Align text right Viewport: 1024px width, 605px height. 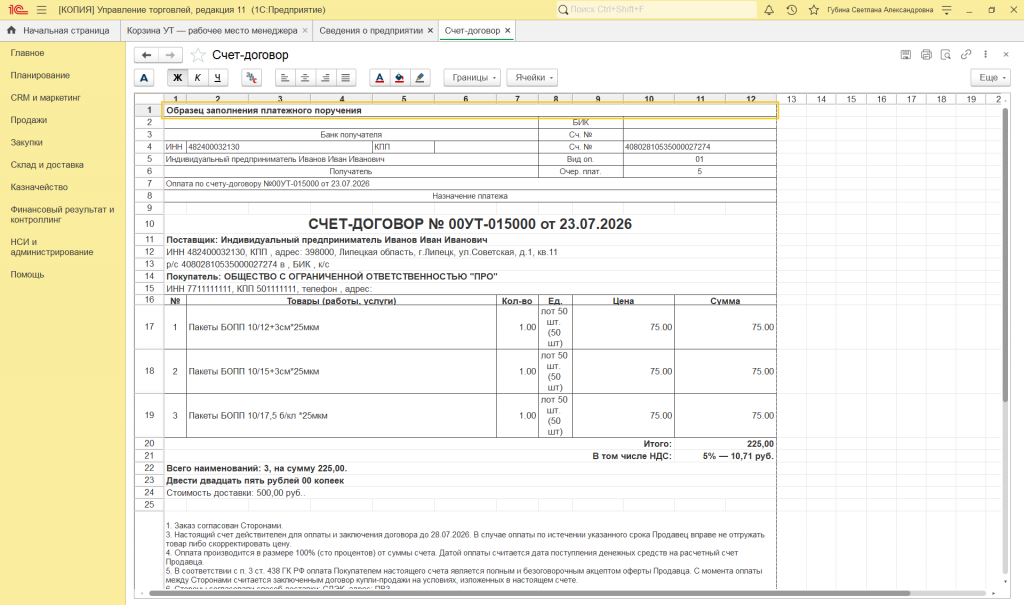click(x=325, y=78)
